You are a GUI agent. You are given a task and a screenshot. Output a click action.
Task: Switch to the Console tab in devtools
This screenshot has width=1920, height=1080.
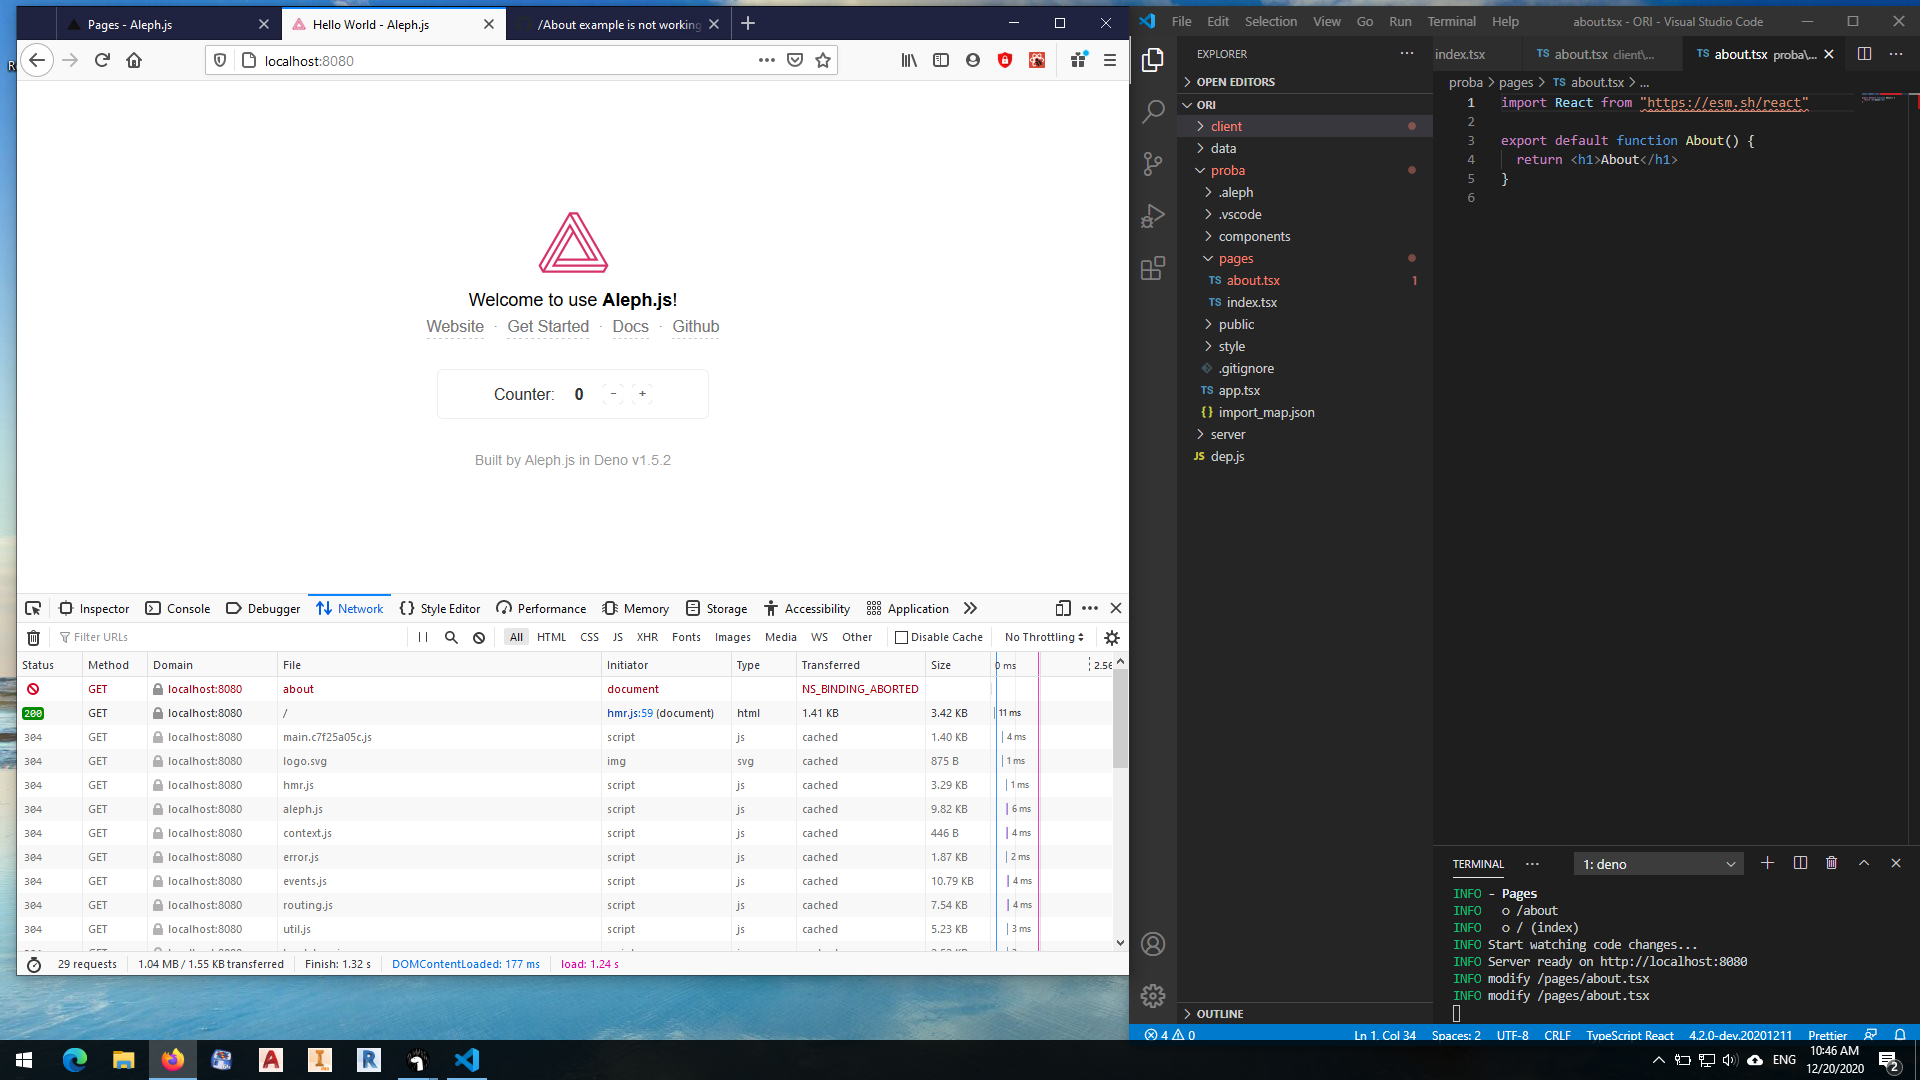[177, 608]
